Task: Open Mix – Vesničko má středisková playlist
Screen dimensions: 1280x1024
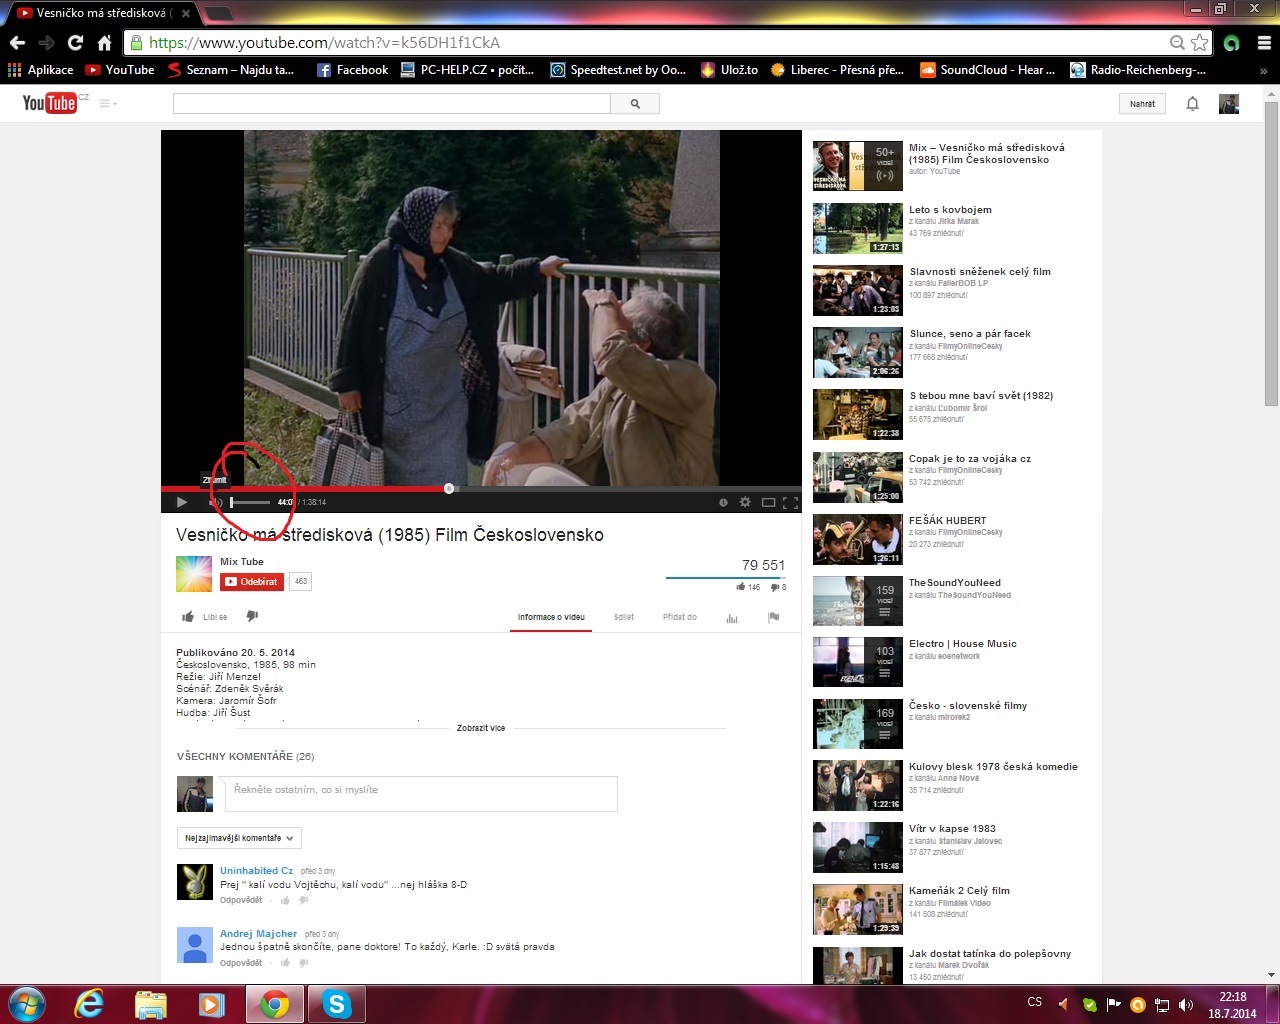Action: (x=987, y=153)
